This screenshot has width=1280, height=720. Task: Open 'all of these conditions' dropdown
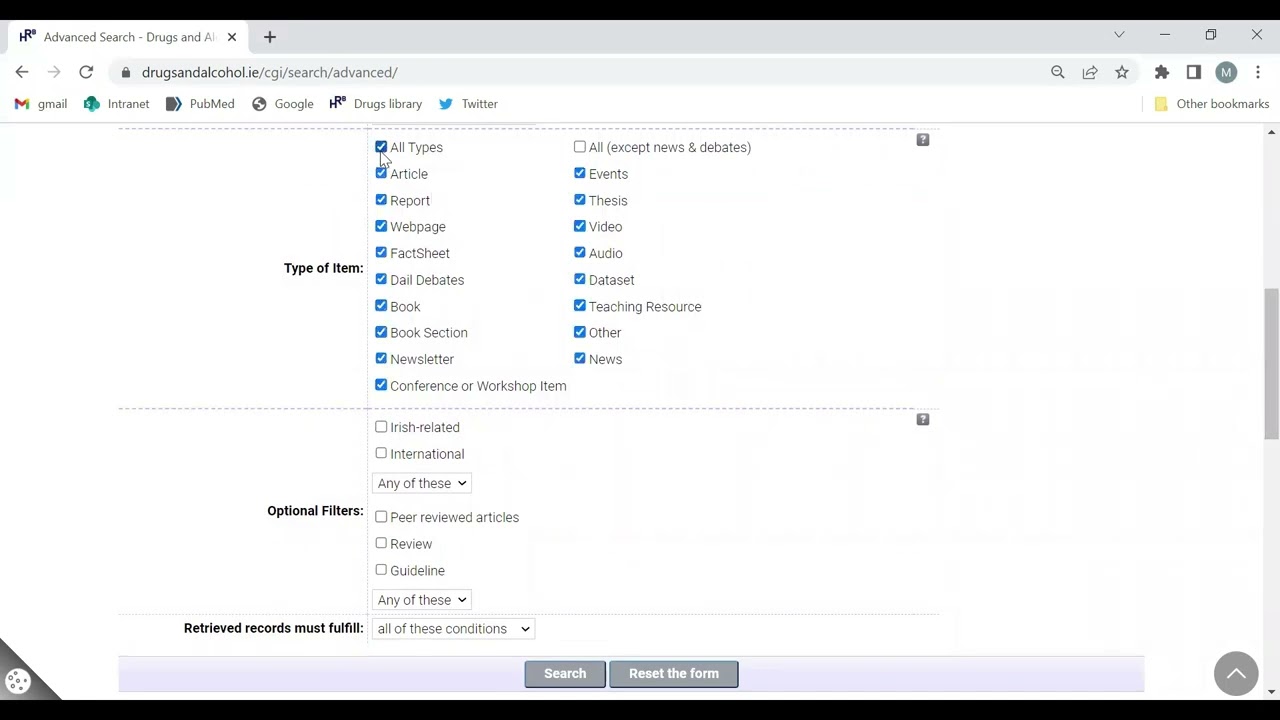[x=453, y=629]
